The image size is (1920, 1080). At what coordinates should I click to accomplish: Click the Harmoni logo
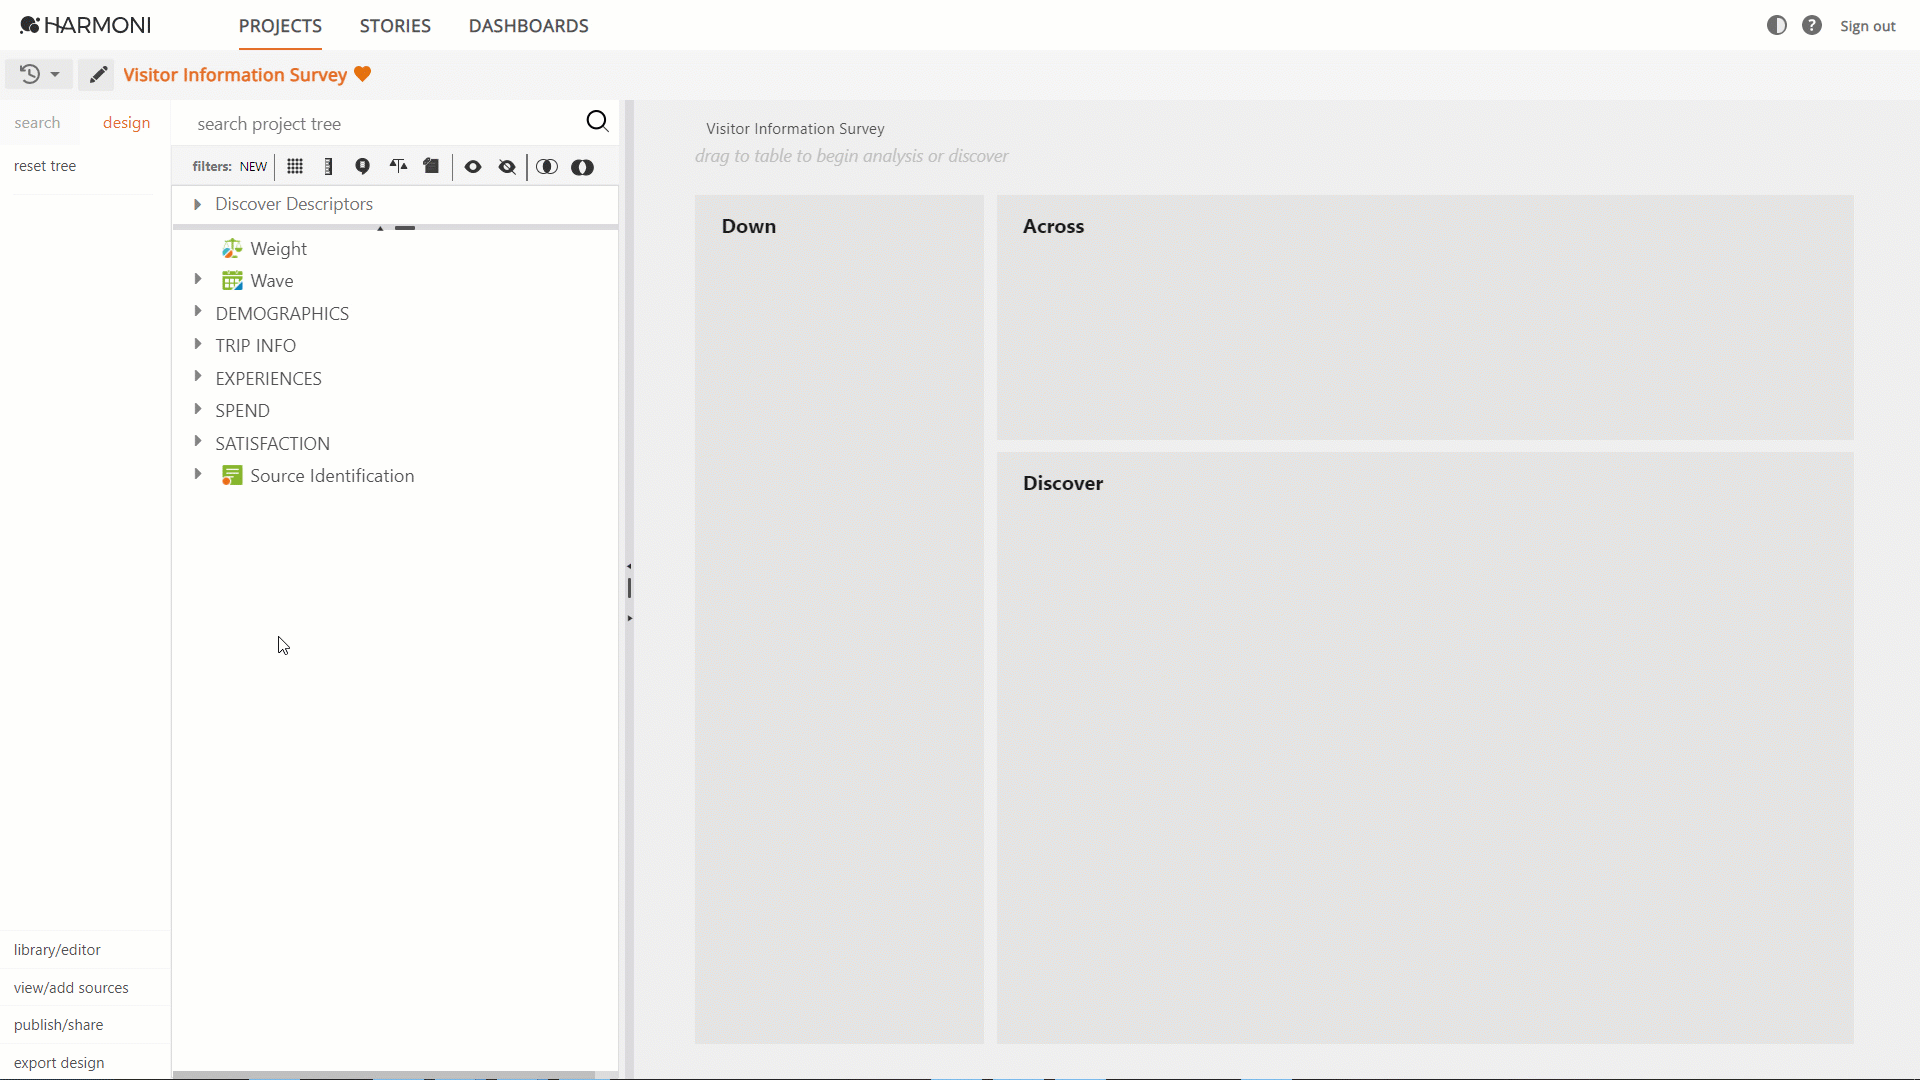[85, 25]
